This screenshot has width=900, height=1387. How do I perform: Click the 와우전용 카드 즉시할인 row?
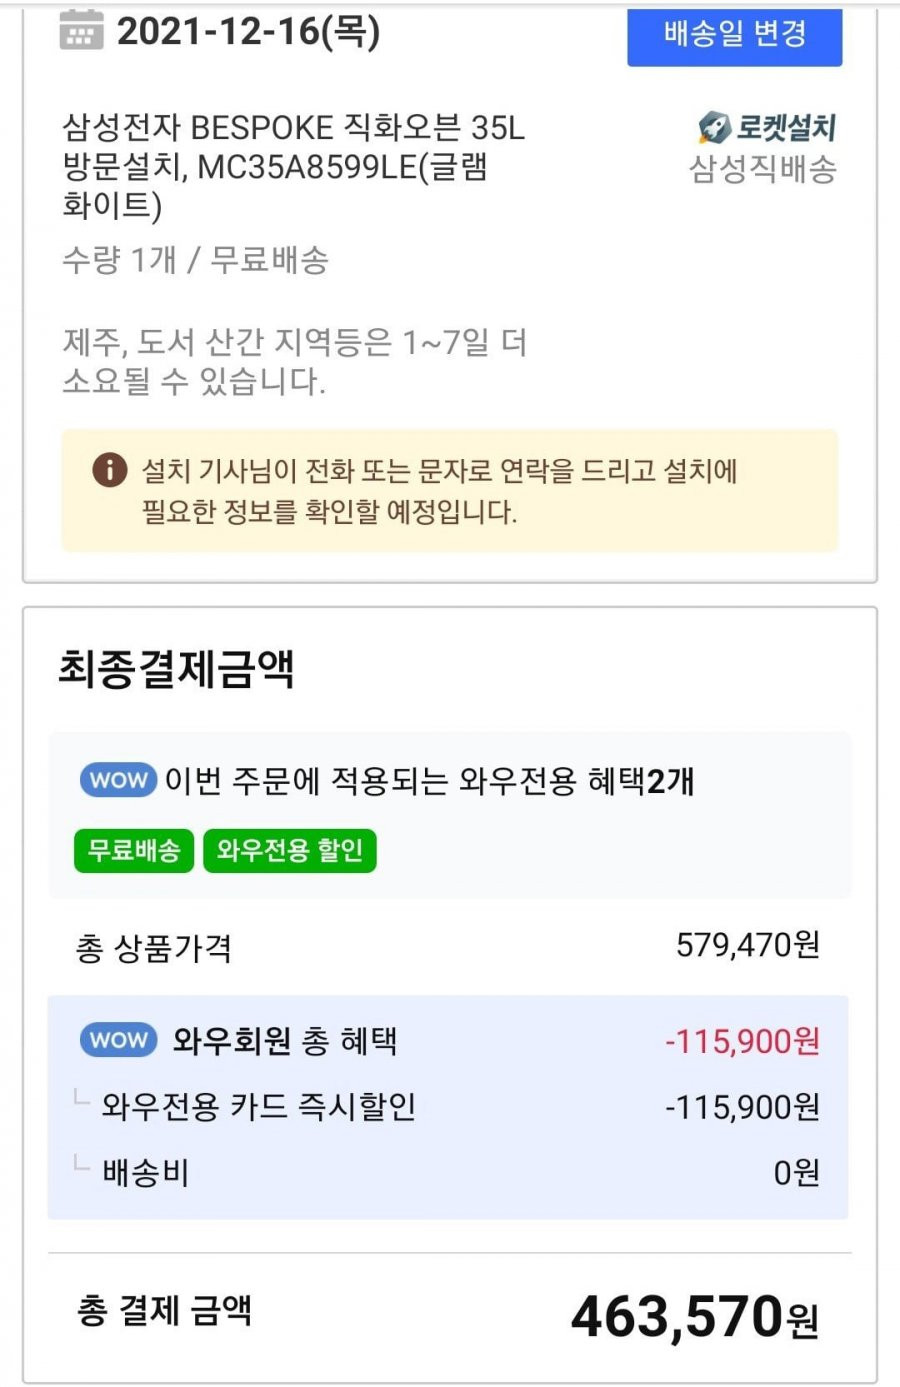448,1106
